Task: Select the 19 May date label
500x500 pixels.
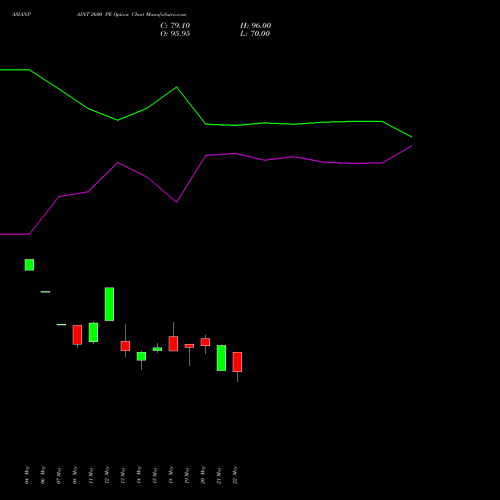Action: click(187, 475)
